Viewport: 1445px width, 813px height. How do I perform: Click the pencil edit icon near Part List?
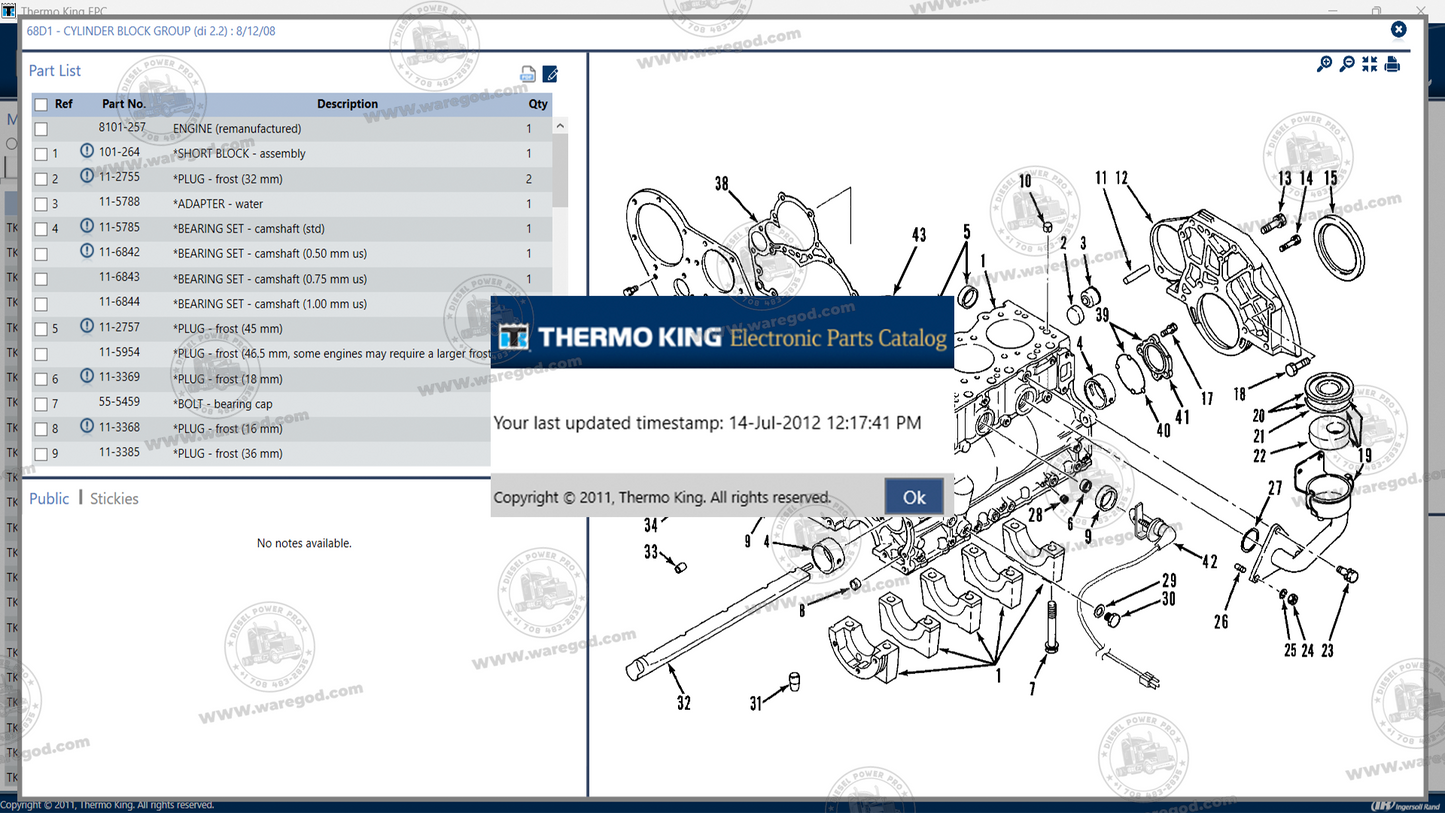point(550,73)
